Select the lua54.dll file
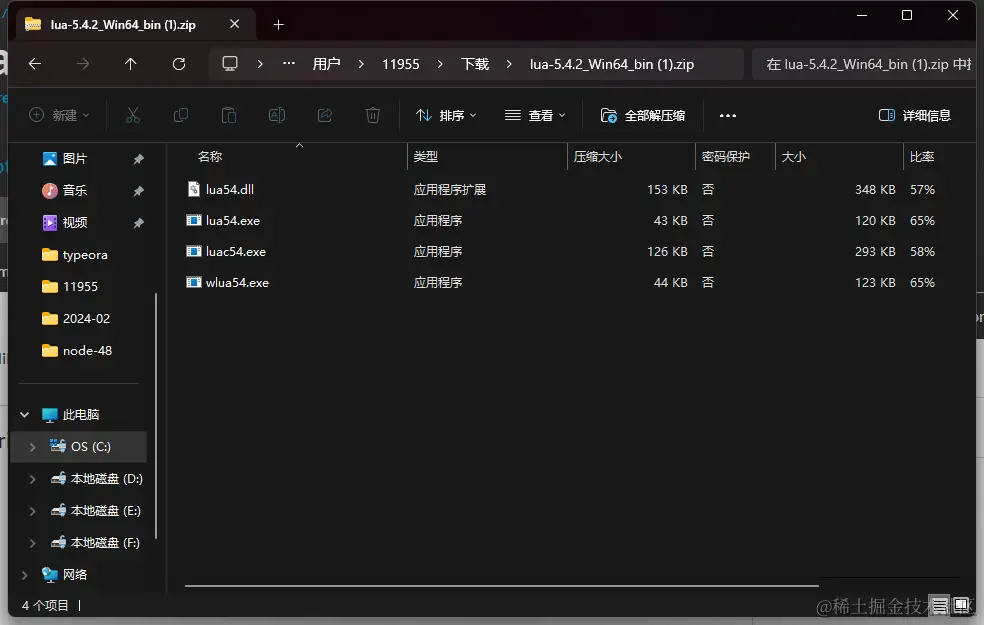 (231, 188)
